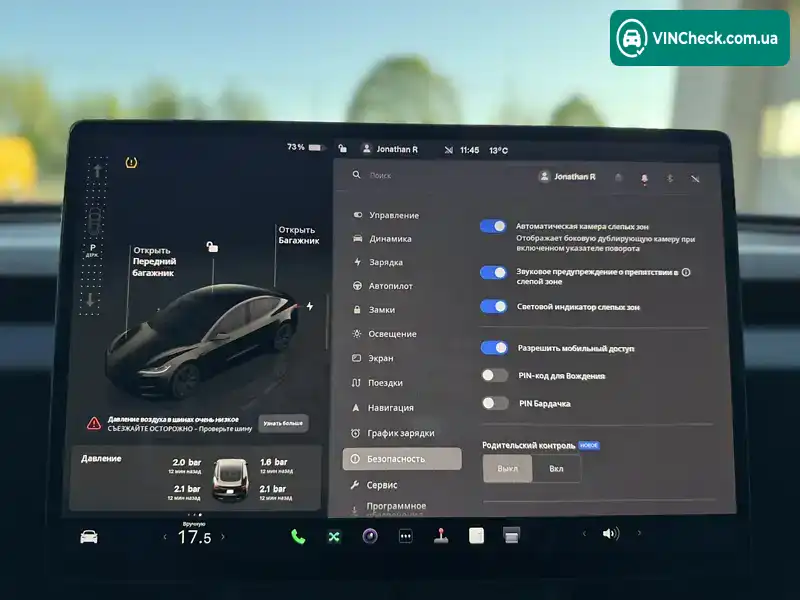Select Вкл for Родительский контроль
Screen dimensions: 800x600
point(556,468)
